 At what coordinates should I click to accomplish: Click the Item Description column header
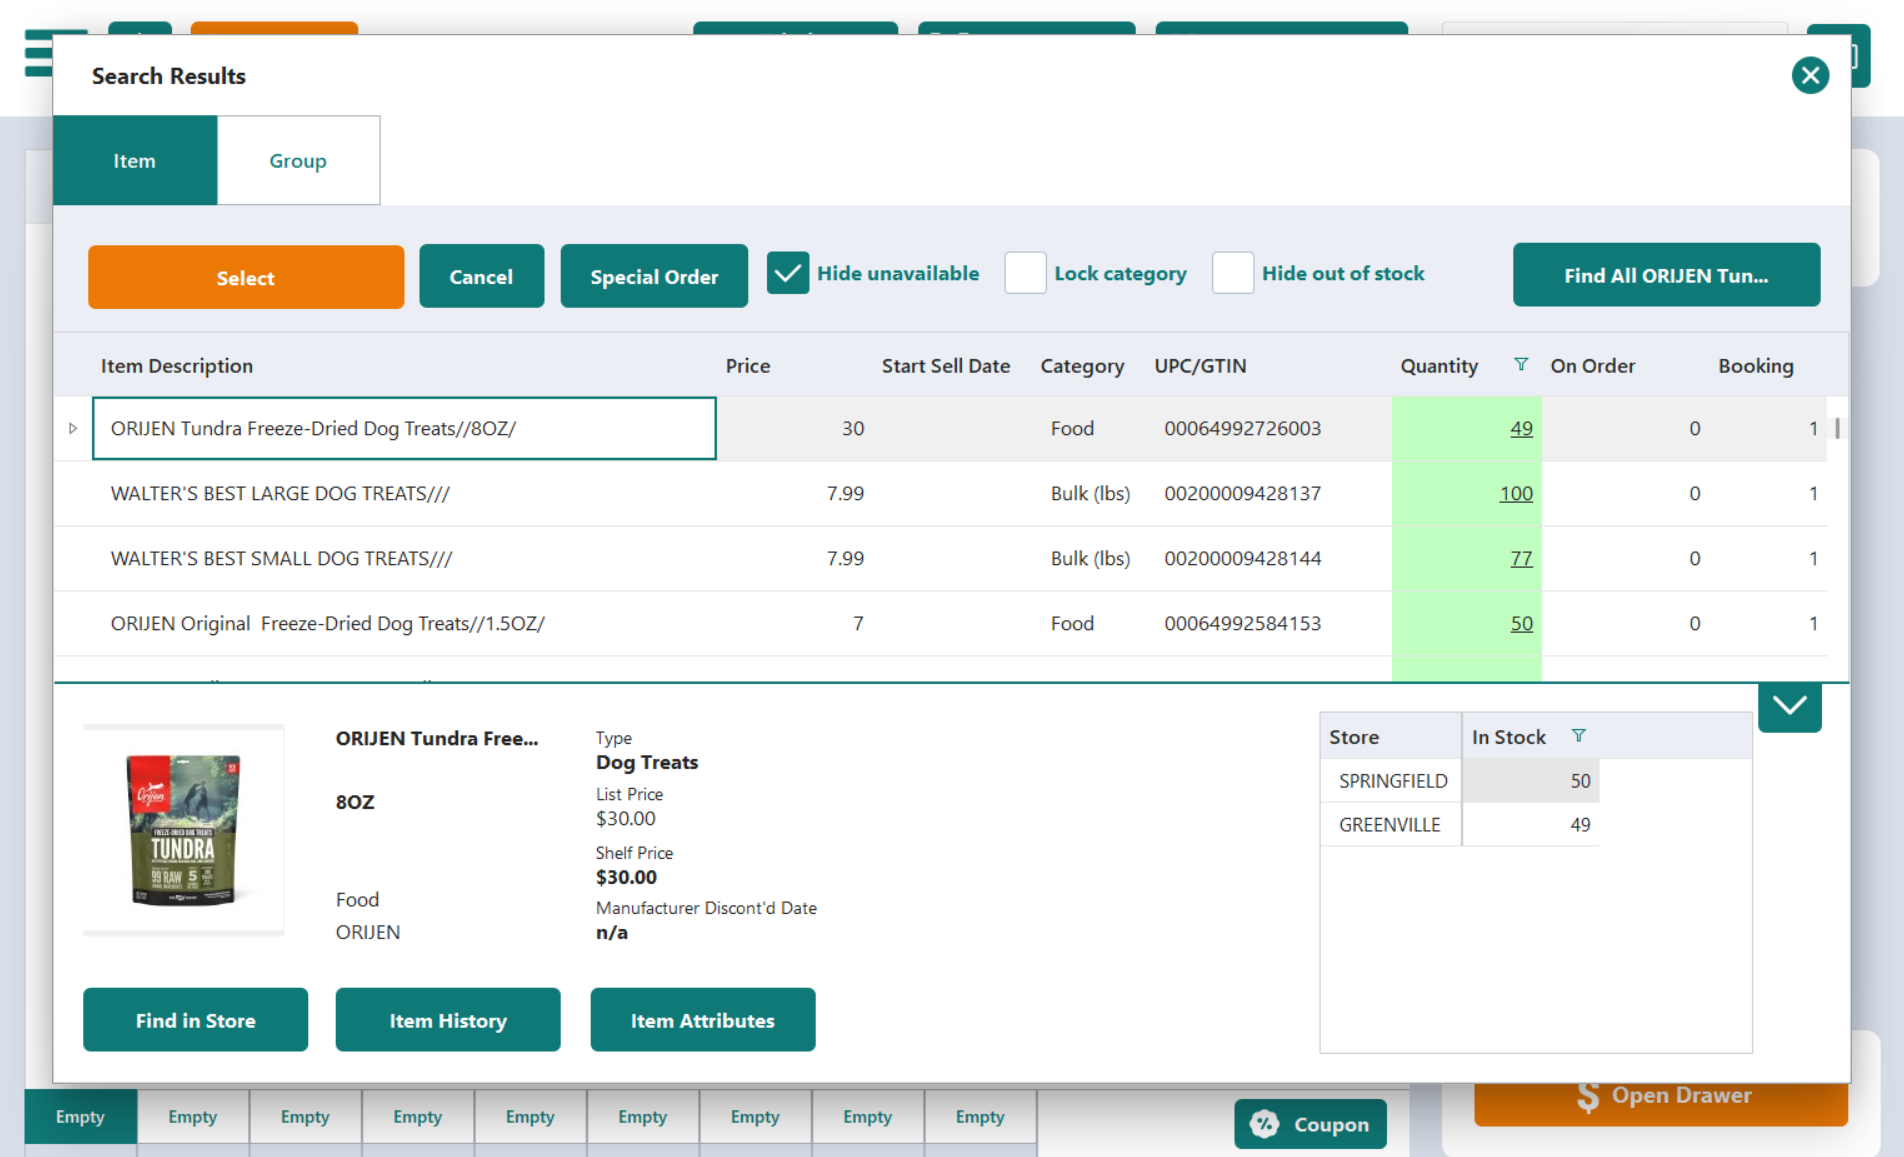coord(177,366)
